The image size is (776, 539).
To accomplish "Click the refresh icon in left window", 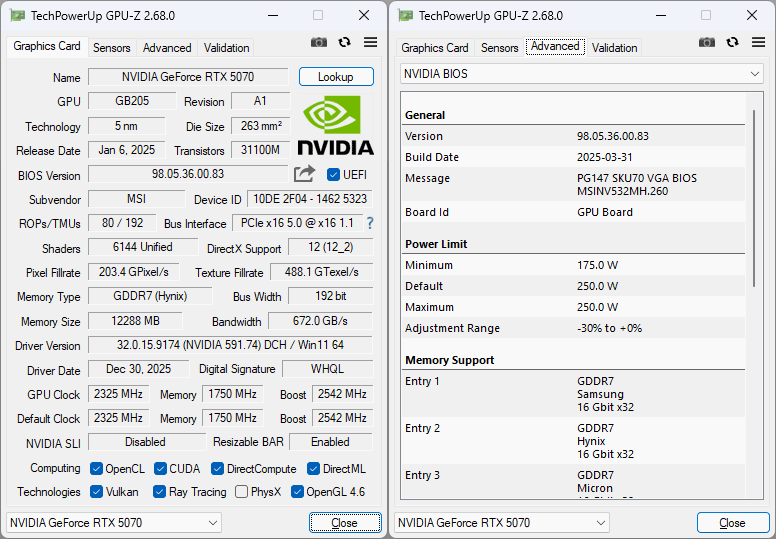I will tap(344, 43).
